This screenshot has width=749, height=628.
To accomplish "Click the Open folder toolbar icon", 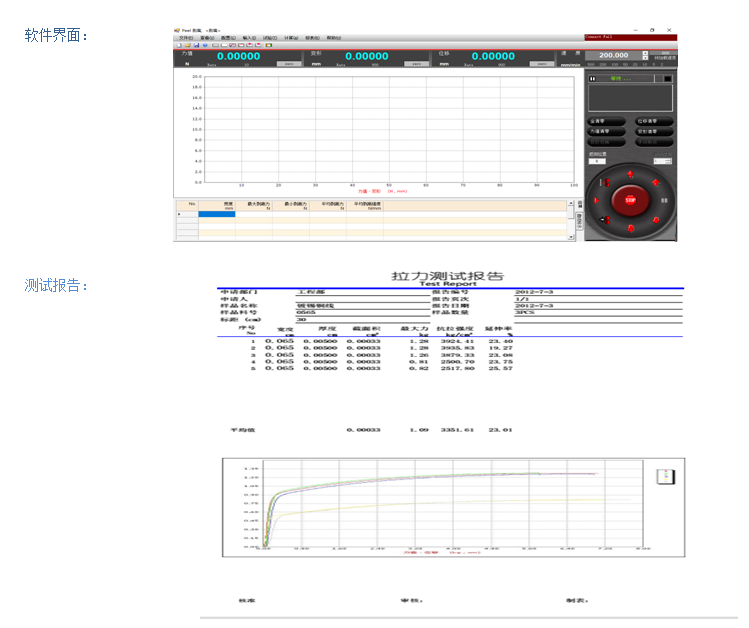I will pyautogui.click(x=188, y=45).
